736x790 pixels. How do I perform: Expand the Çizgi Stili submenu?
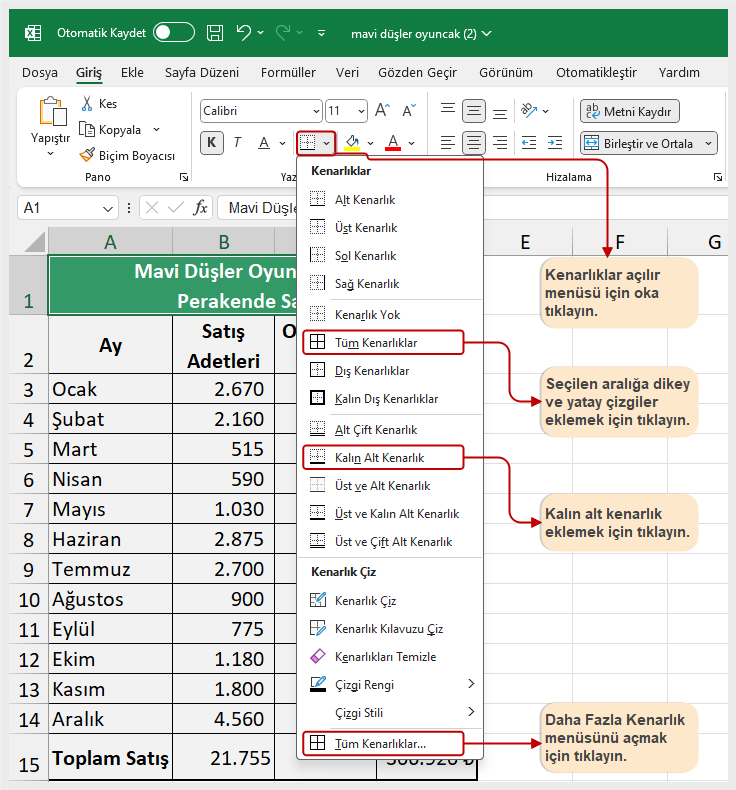[471, 711]
